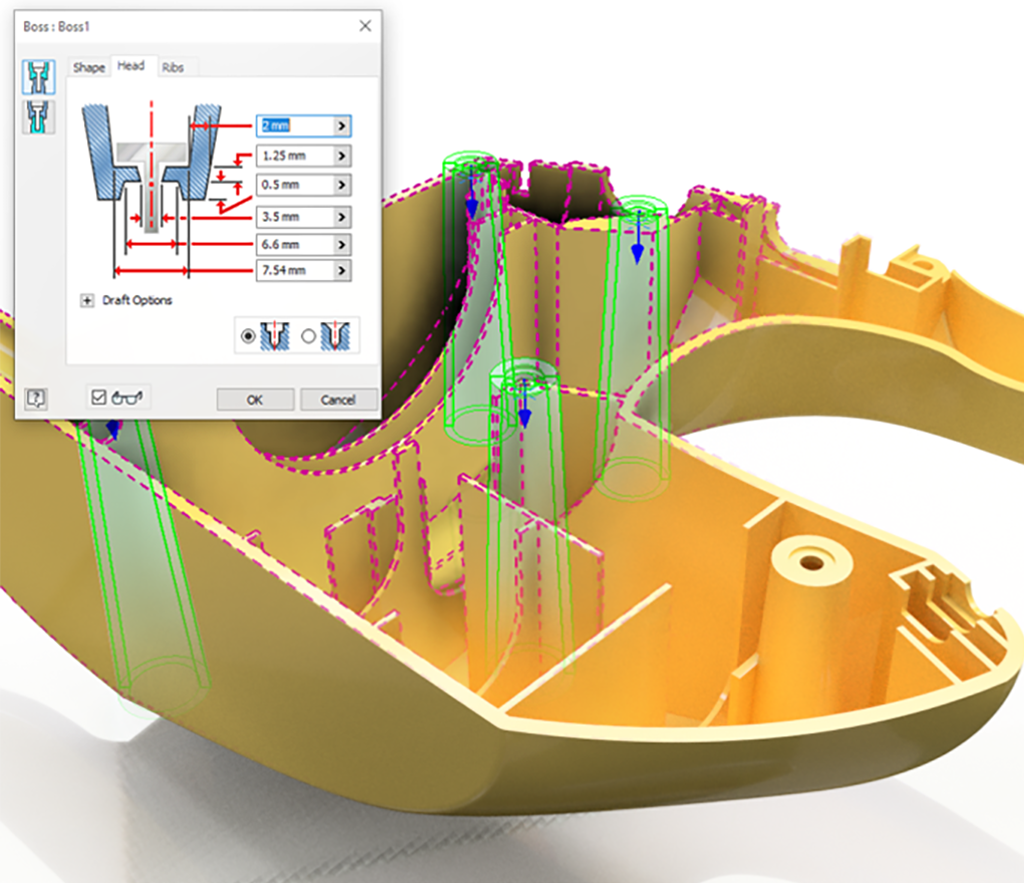The image size is (1024, 883).
Task: Select the countersink radio button
Action: pos(308,337)
